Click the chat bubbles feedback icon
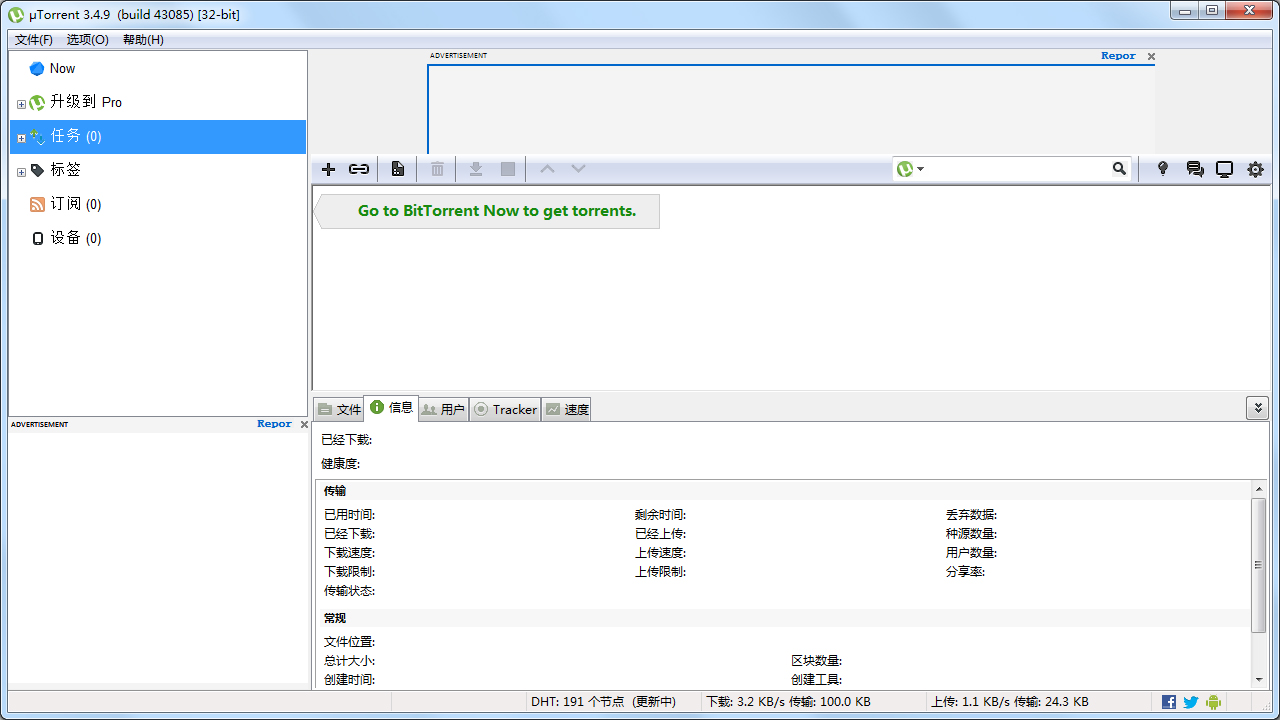1280x720 pixels. coord(1195,169)
